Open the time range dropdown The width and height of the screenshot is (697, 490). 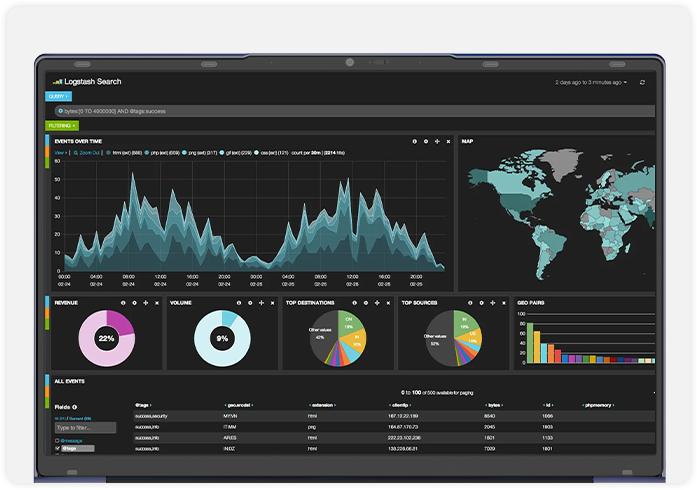coord(591,82)
